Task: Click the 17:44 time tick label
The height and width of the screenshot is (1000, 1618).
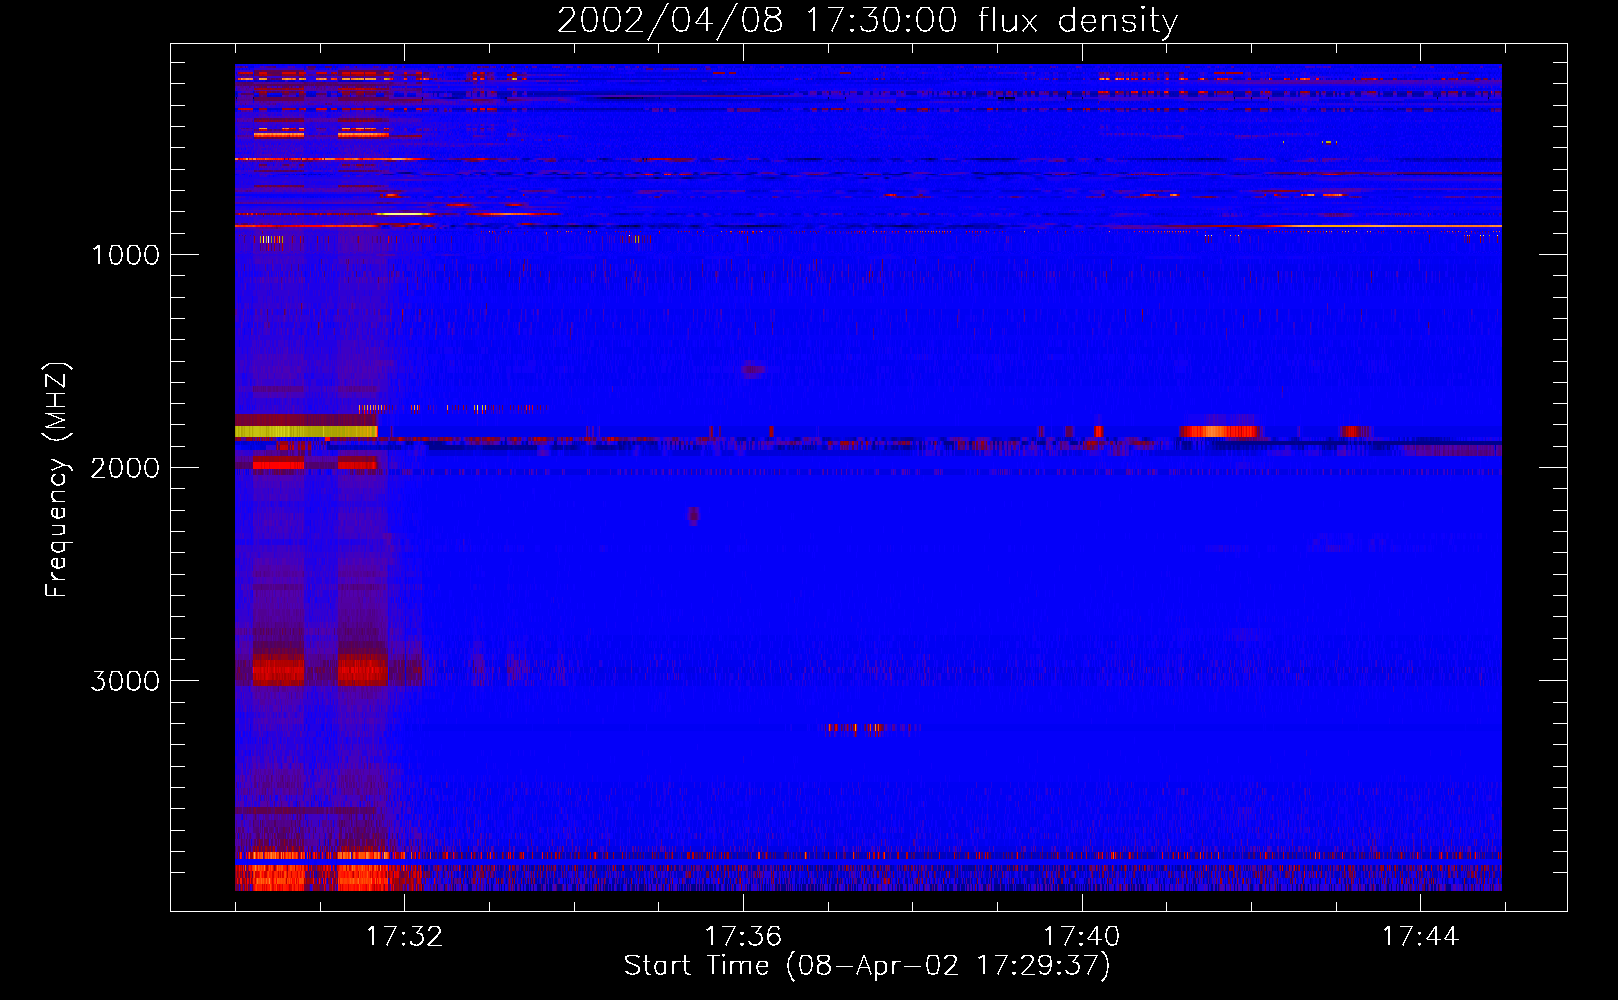Action: point(1420,937)
